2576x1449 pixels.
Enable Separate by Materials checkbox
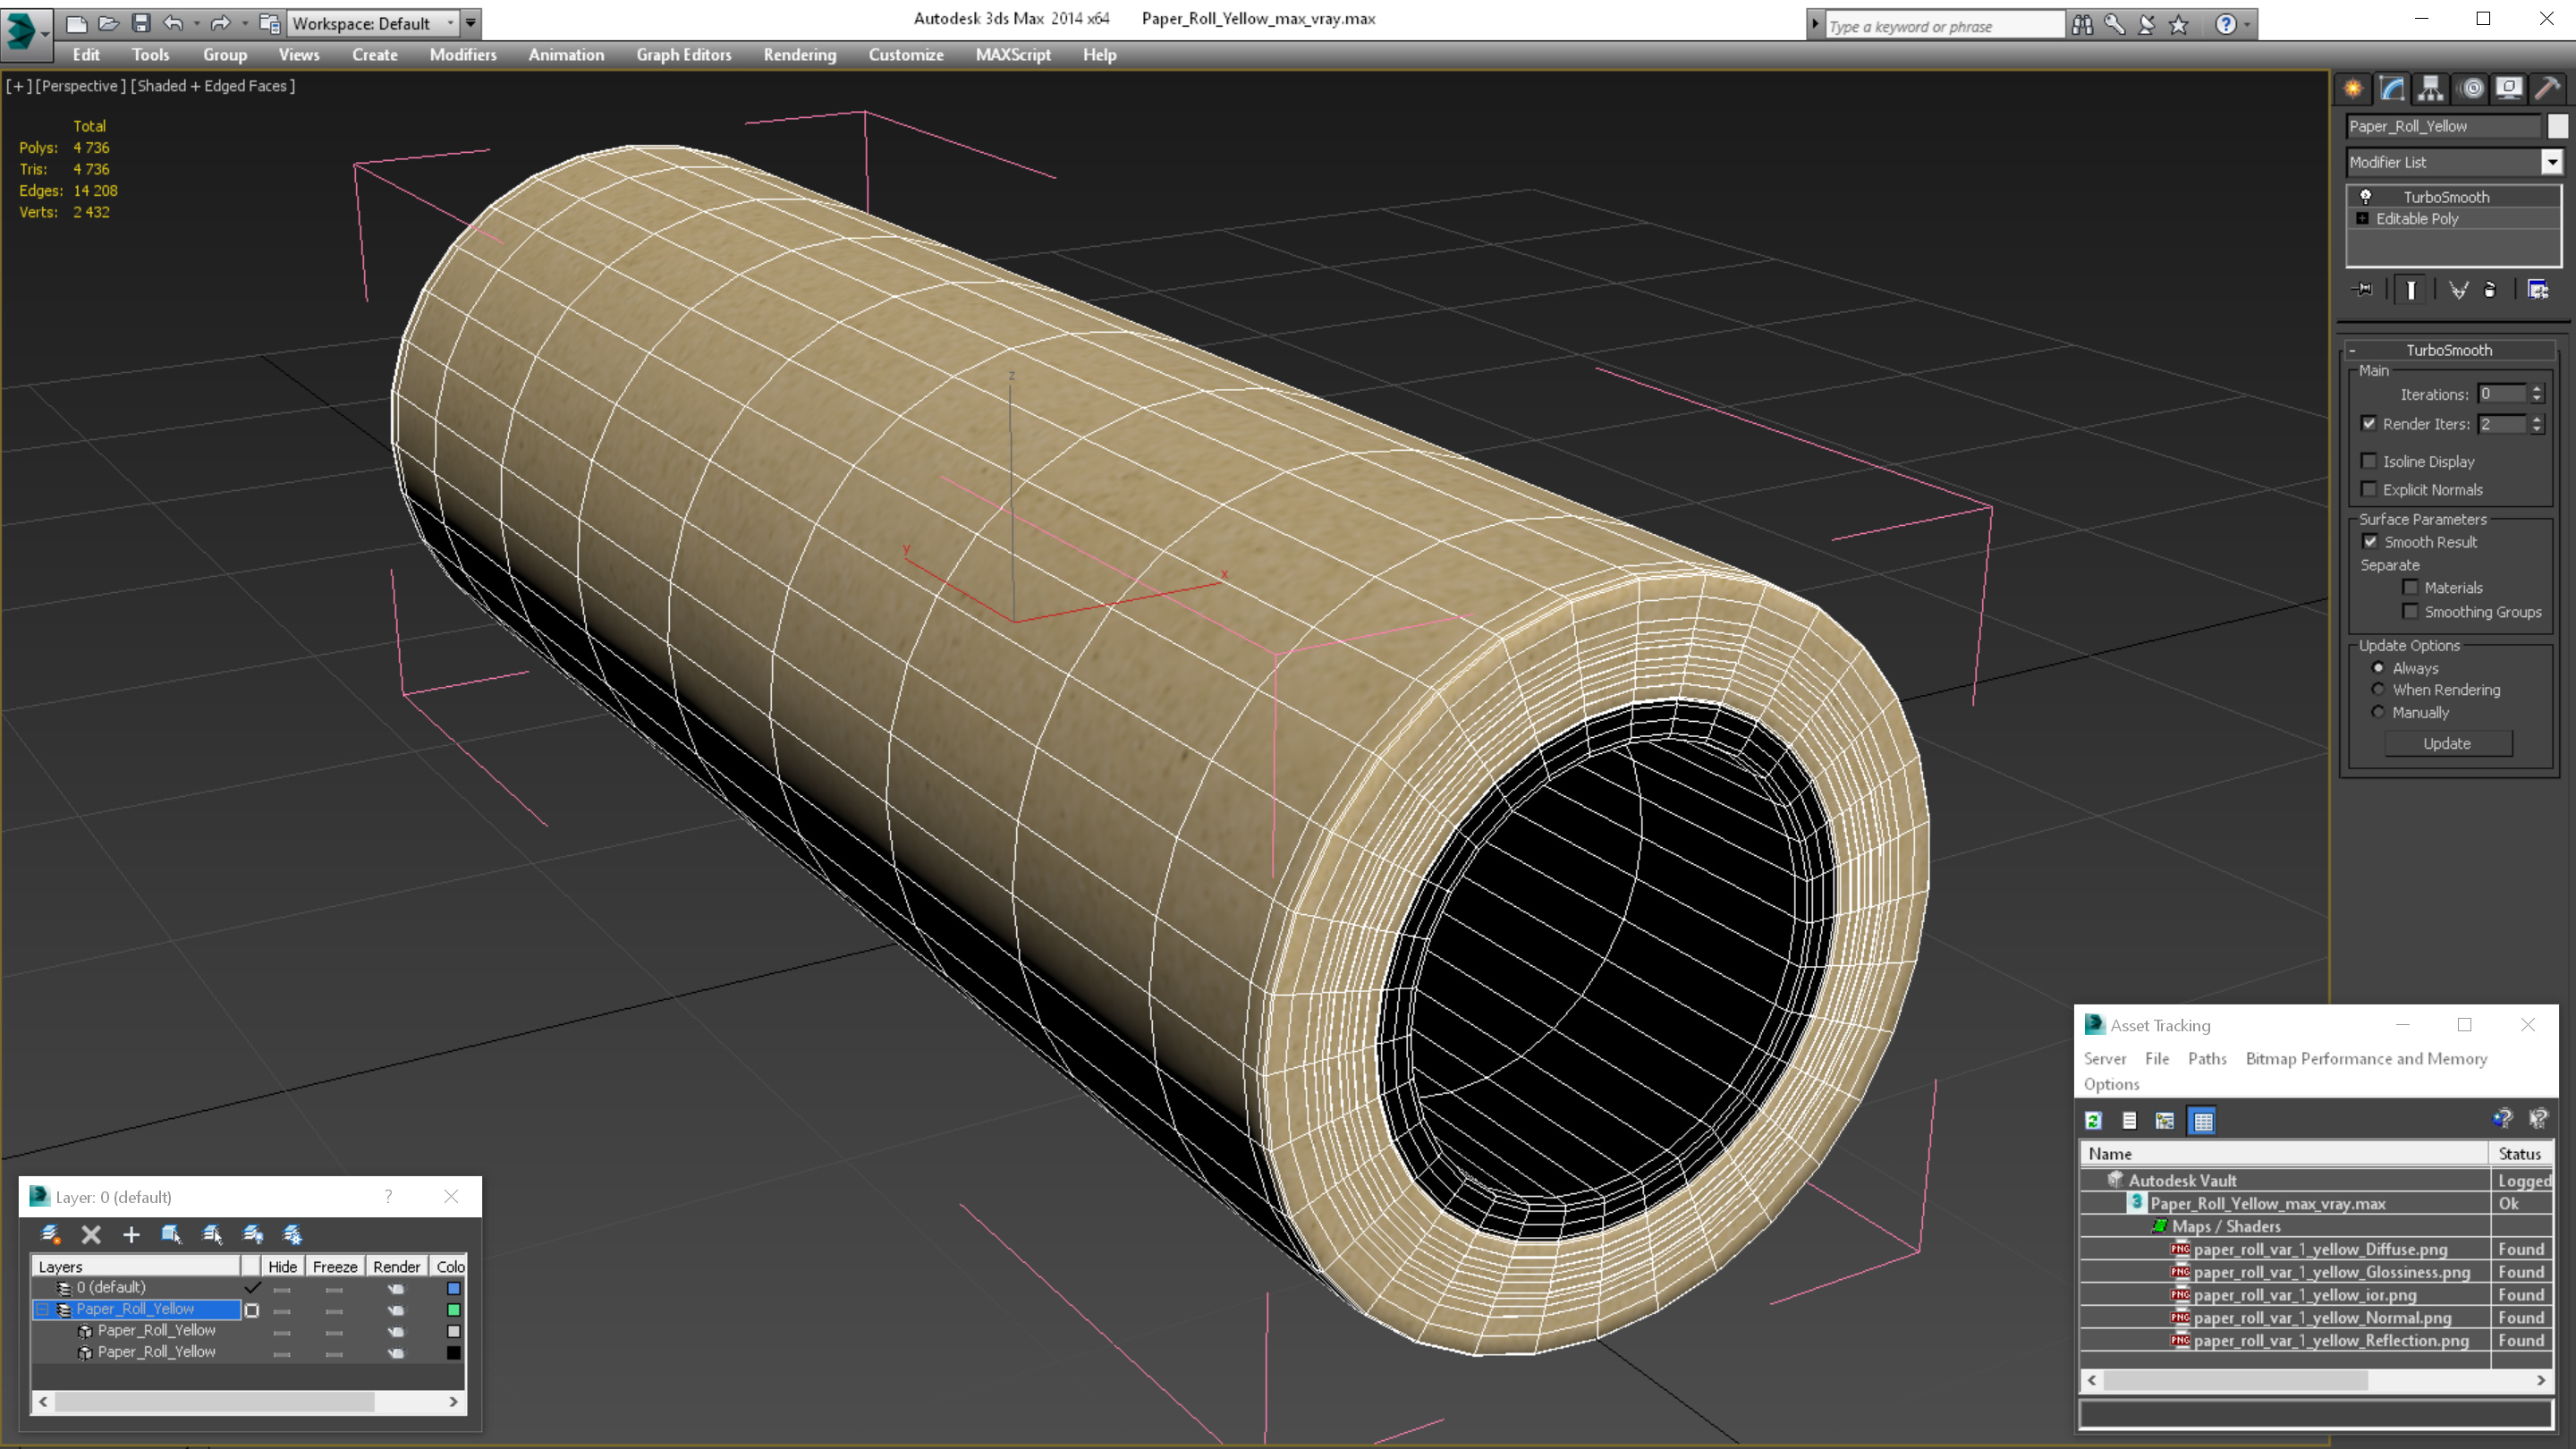2410,588
